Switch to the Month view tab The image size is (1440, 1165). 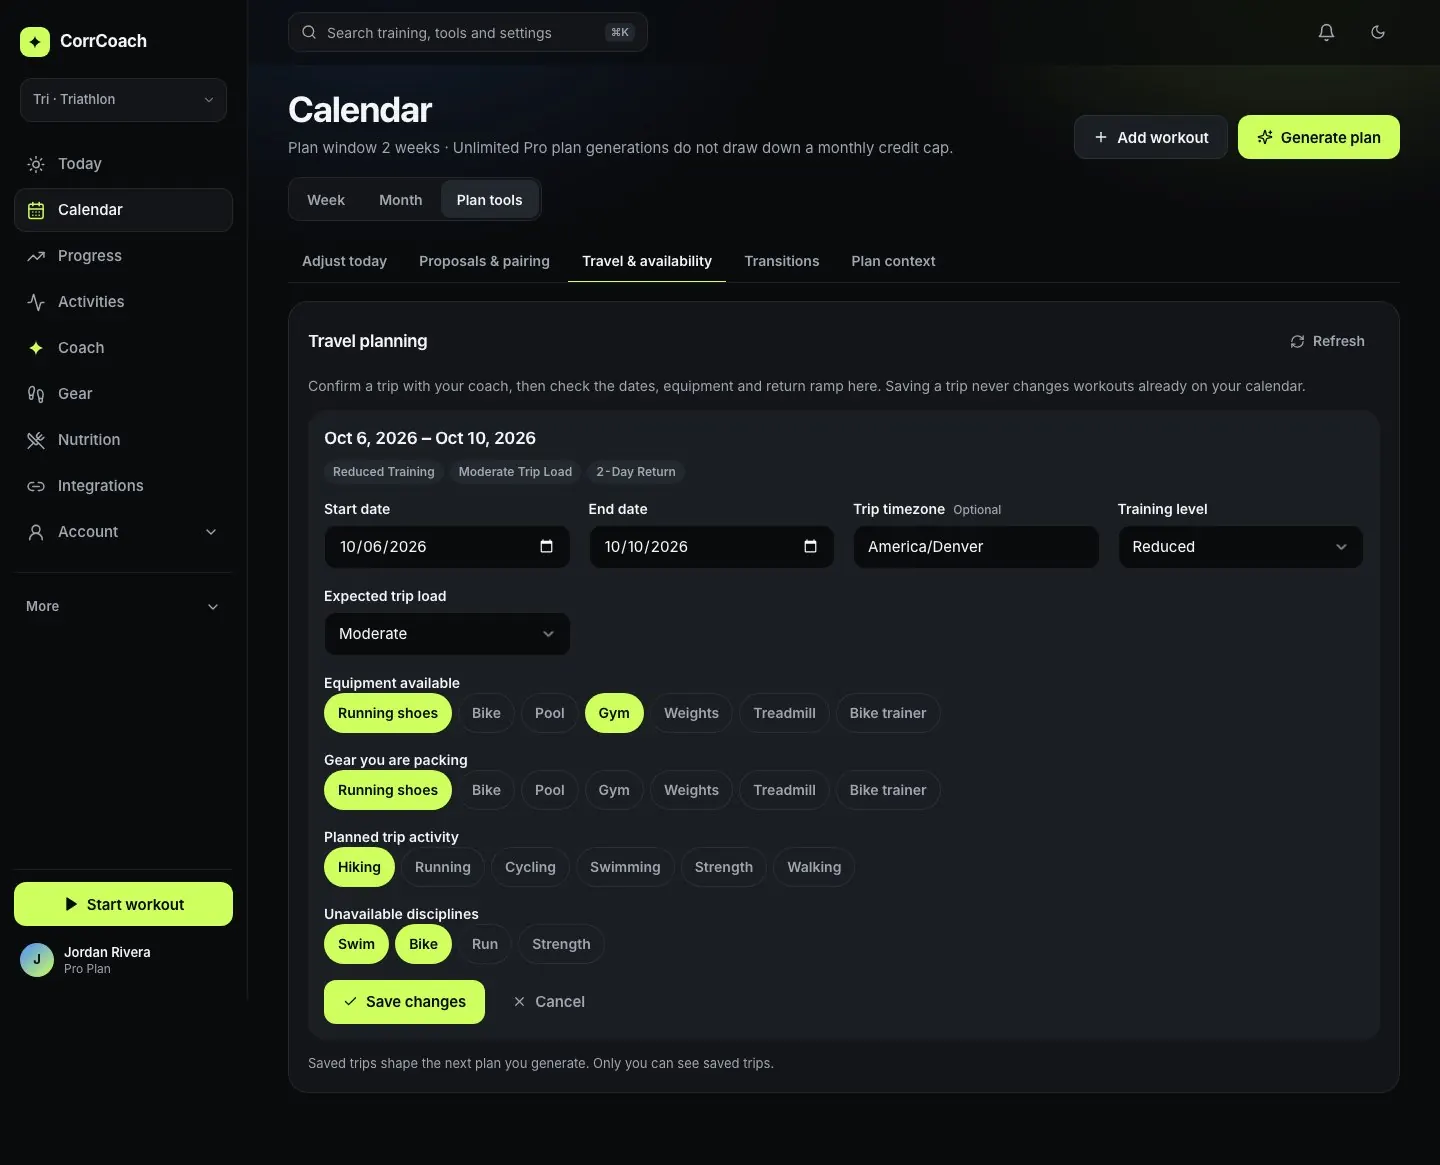point(400,200)
